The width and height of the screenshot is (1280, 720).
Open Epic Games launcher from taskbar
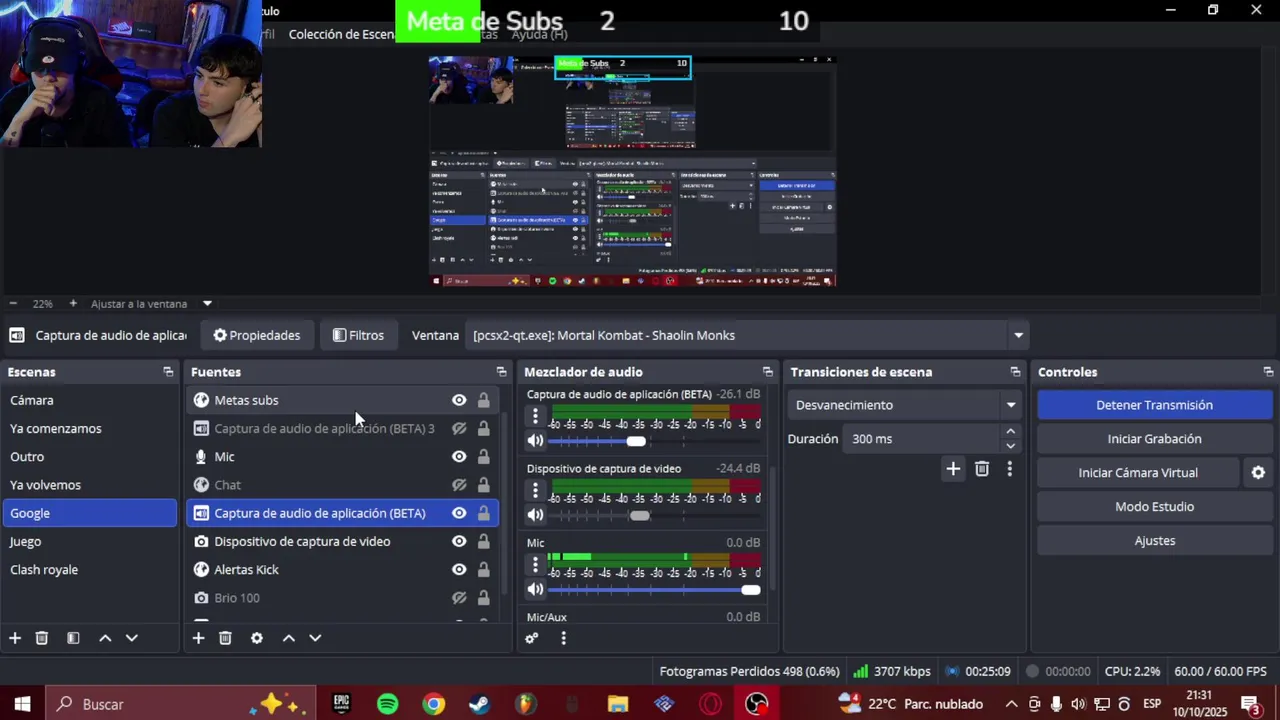(341, 704)
